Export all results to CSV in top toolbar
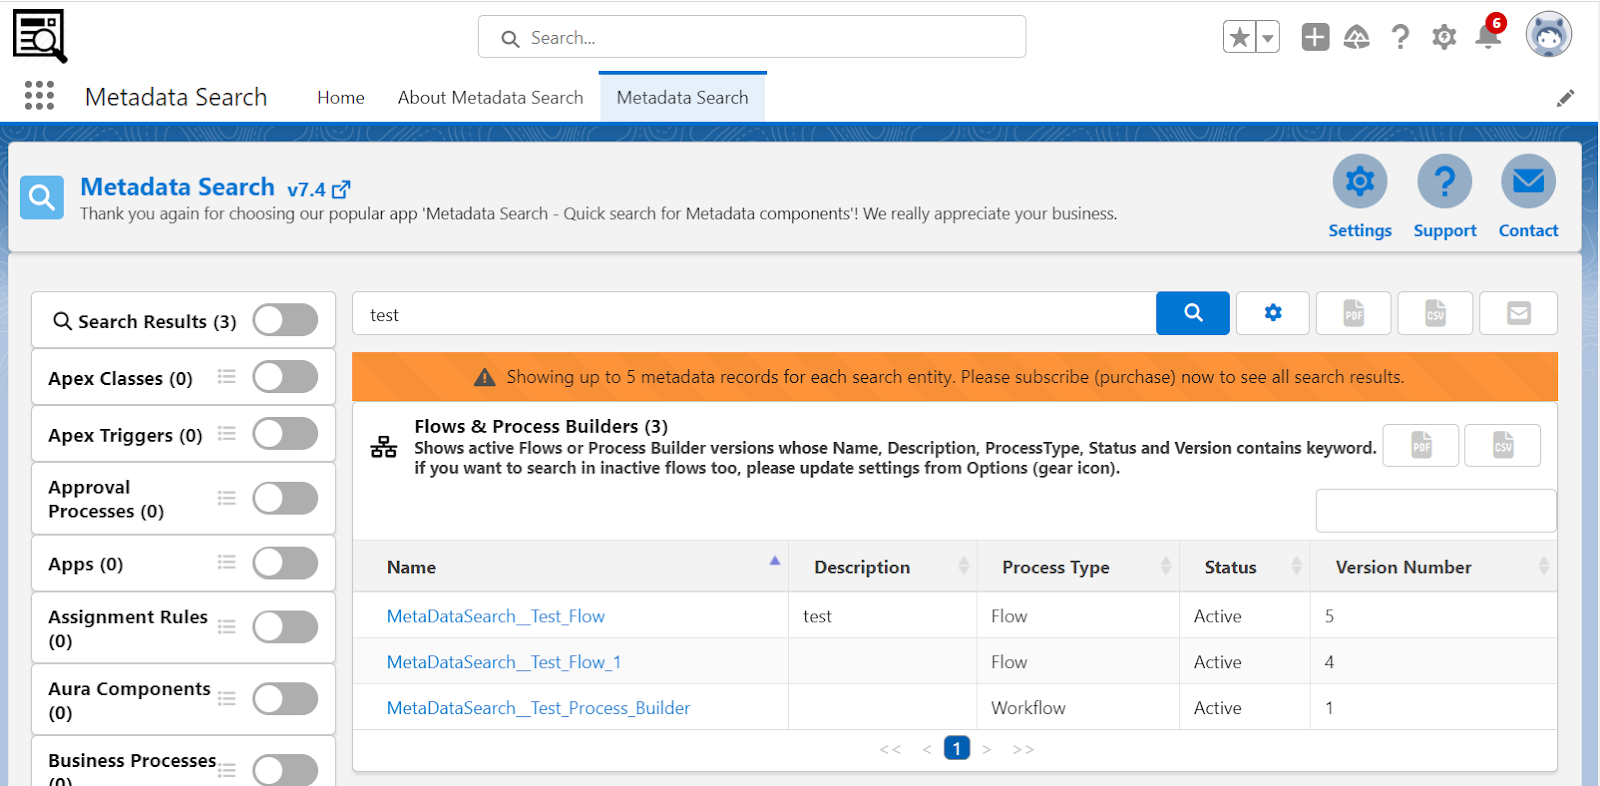 [x=1435, y=313]
